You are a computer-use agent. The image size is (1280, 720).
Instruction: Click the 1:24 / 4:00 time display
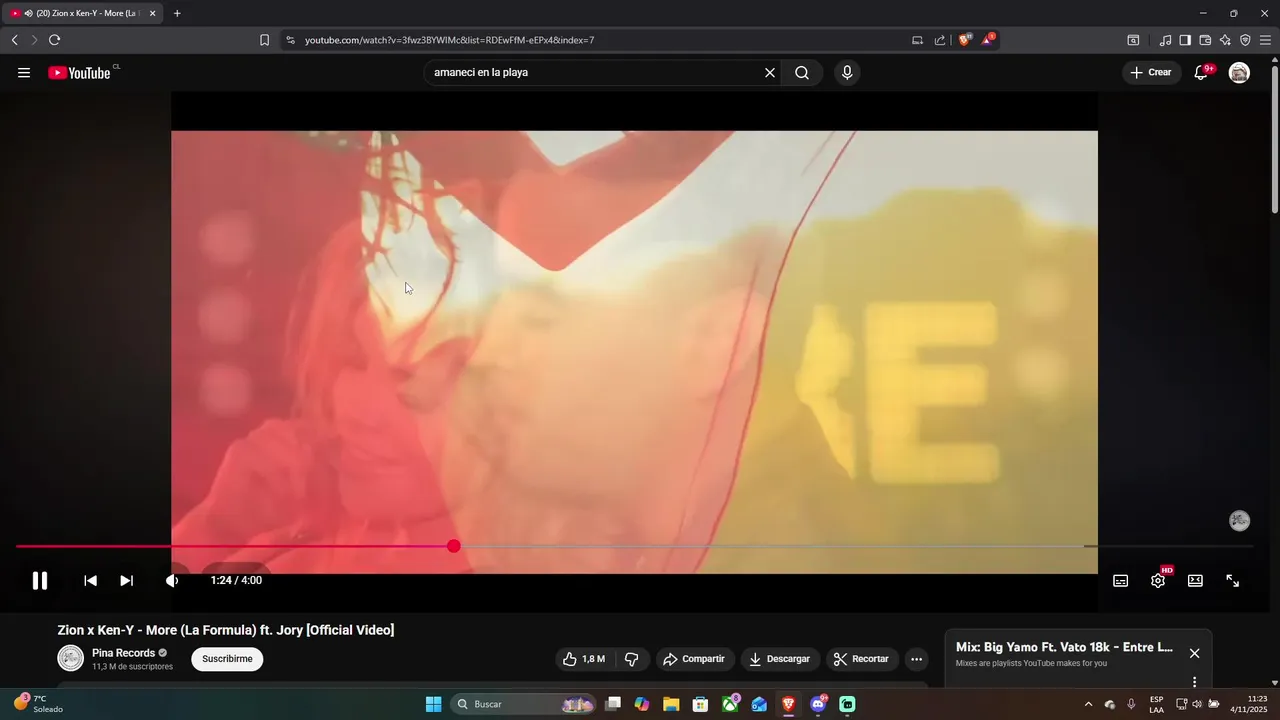click(236, 580)
